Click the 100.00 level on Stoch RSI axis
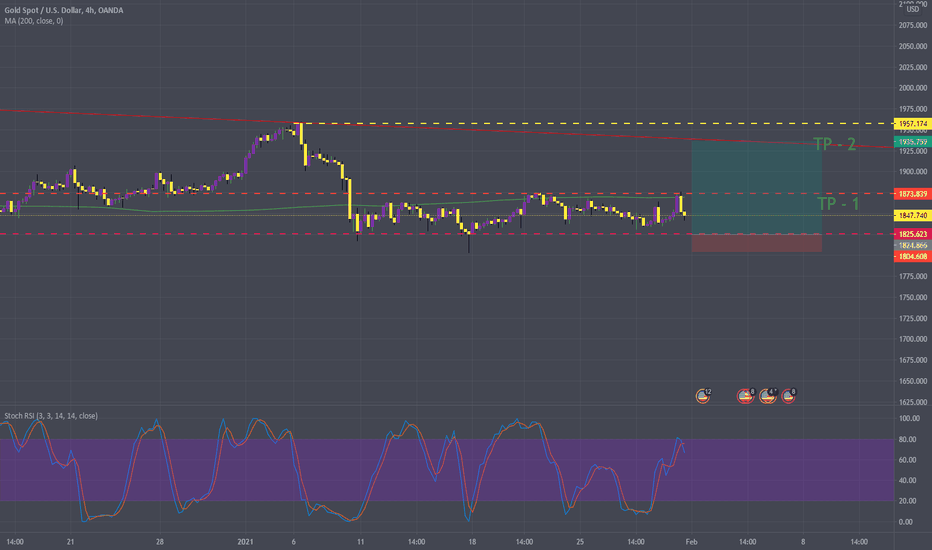This screenshot has height=550, width=932. click(x=909, y=419)
